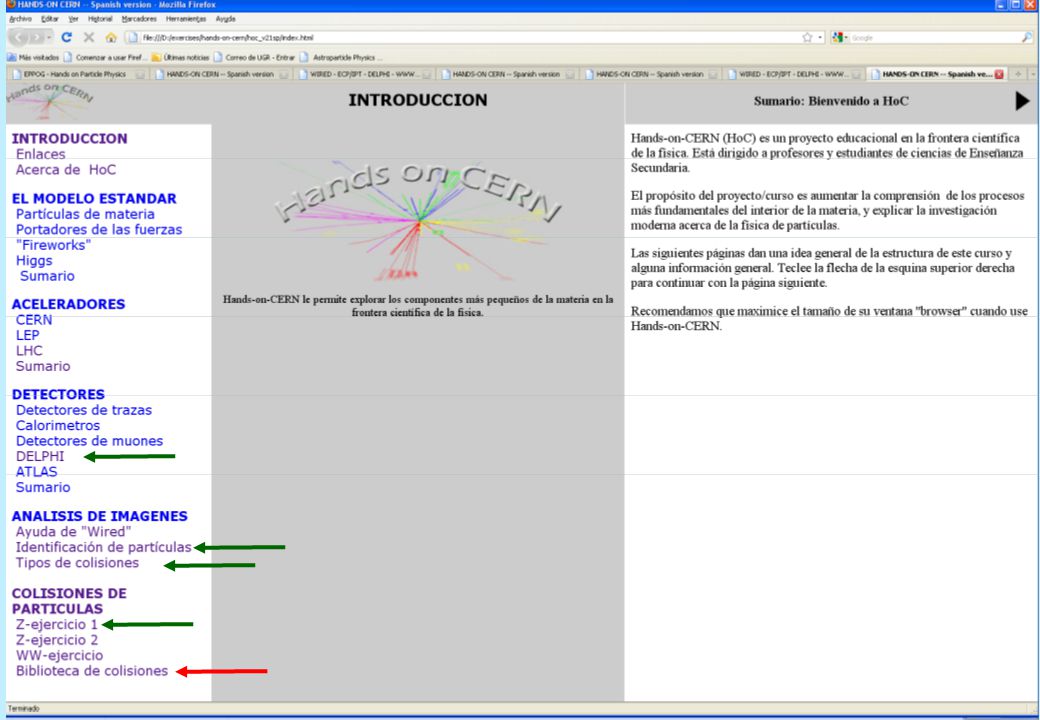1040x720 pixels.
Task: Open the Historial menu
Action: (x=100, y=19)
